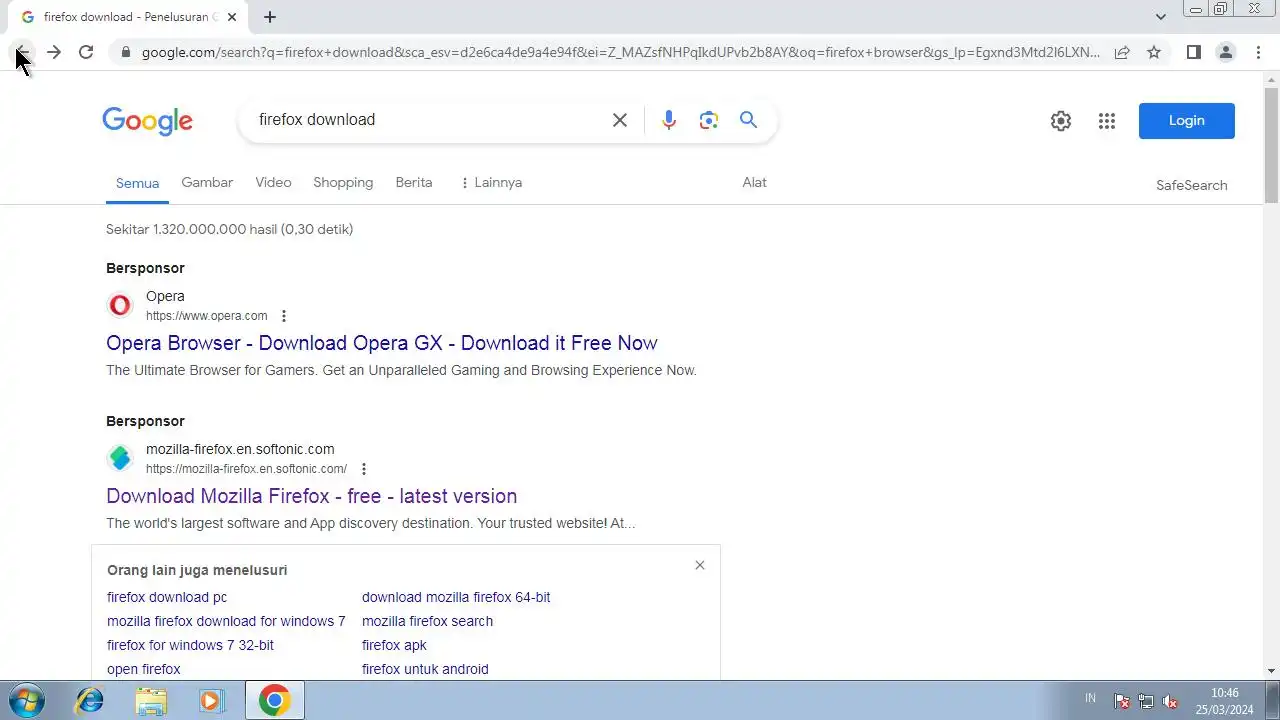Open Windows Explorer from taskbar
The image size is (1280, 720).
(x=151, y=701)
